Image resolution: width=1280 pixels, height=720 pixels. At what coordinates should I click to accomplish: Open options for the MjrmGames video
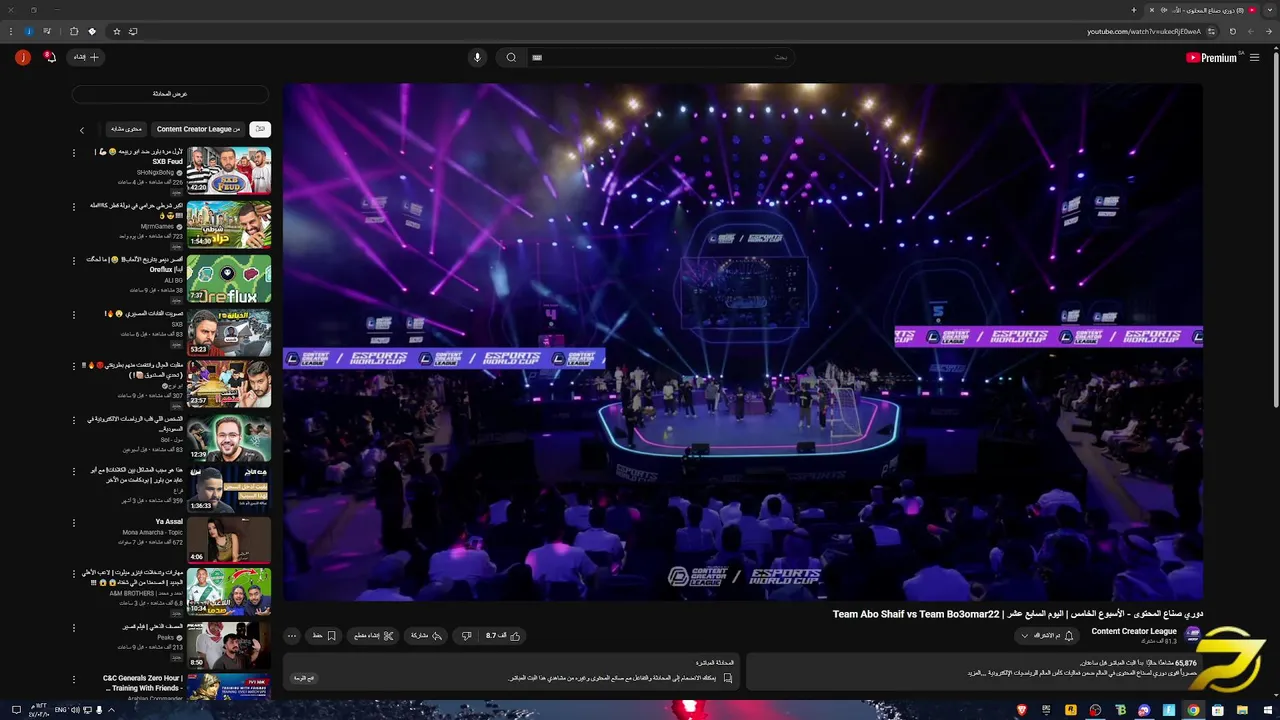point(74,207)
